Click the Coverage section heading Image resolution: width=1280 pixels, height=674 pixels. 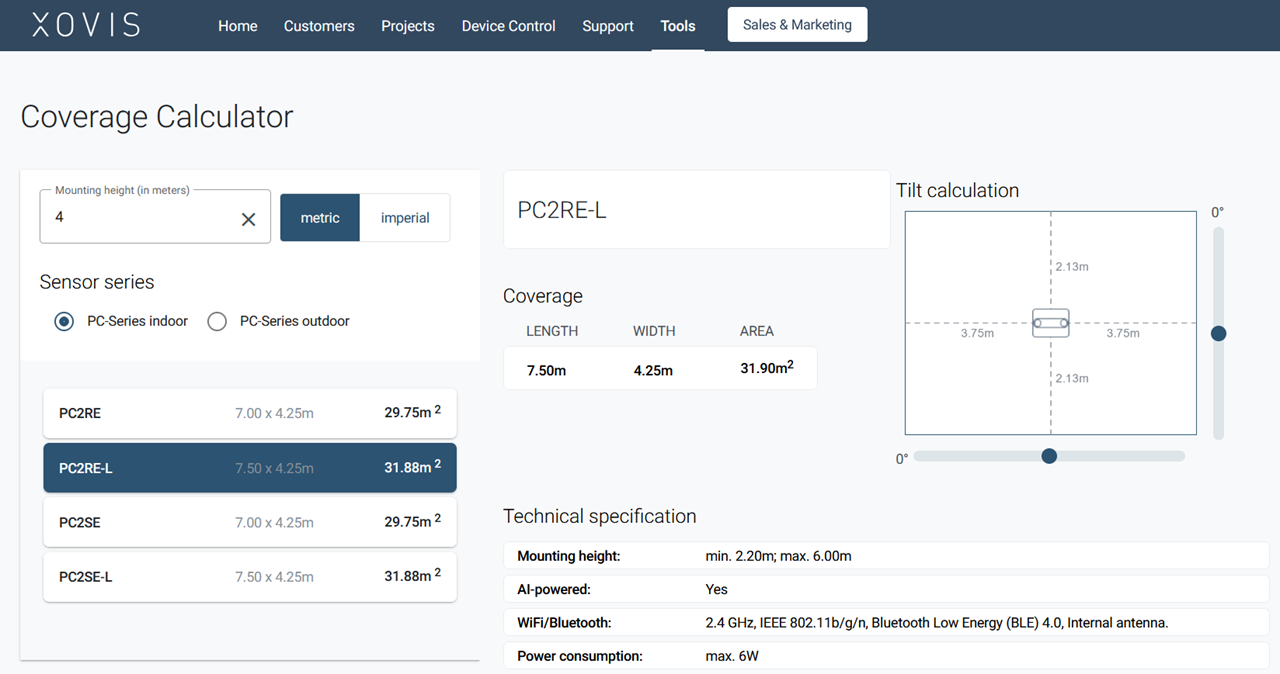click(543, 297)
